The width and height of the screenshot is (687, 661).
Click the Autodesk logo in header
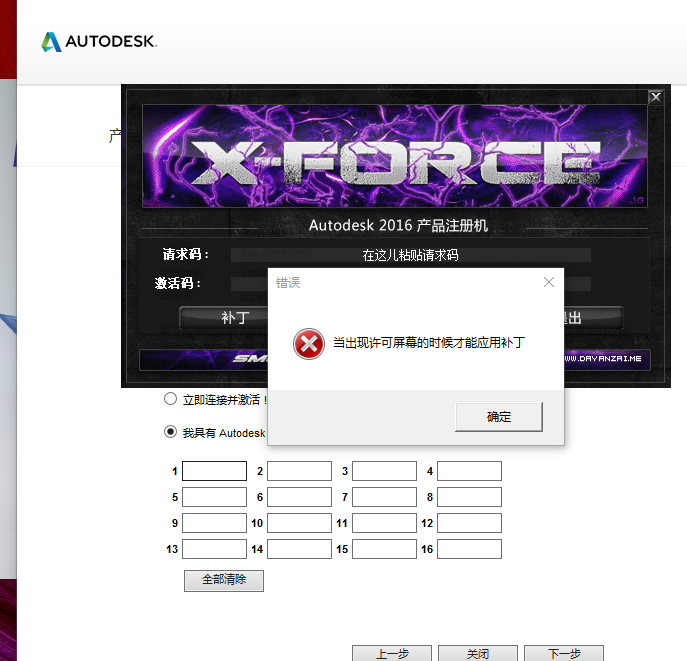tap(99, 42)
